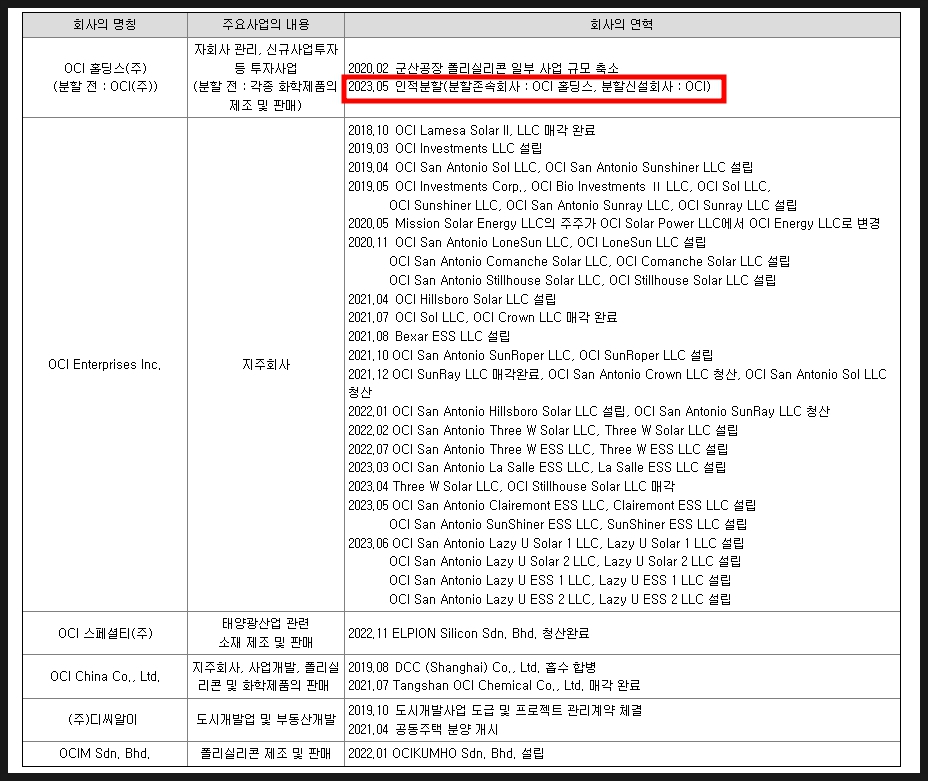Select '2023.04 Three W Solar LLC' 매각 line
928x781 pixels.
(x=511, y=486)
